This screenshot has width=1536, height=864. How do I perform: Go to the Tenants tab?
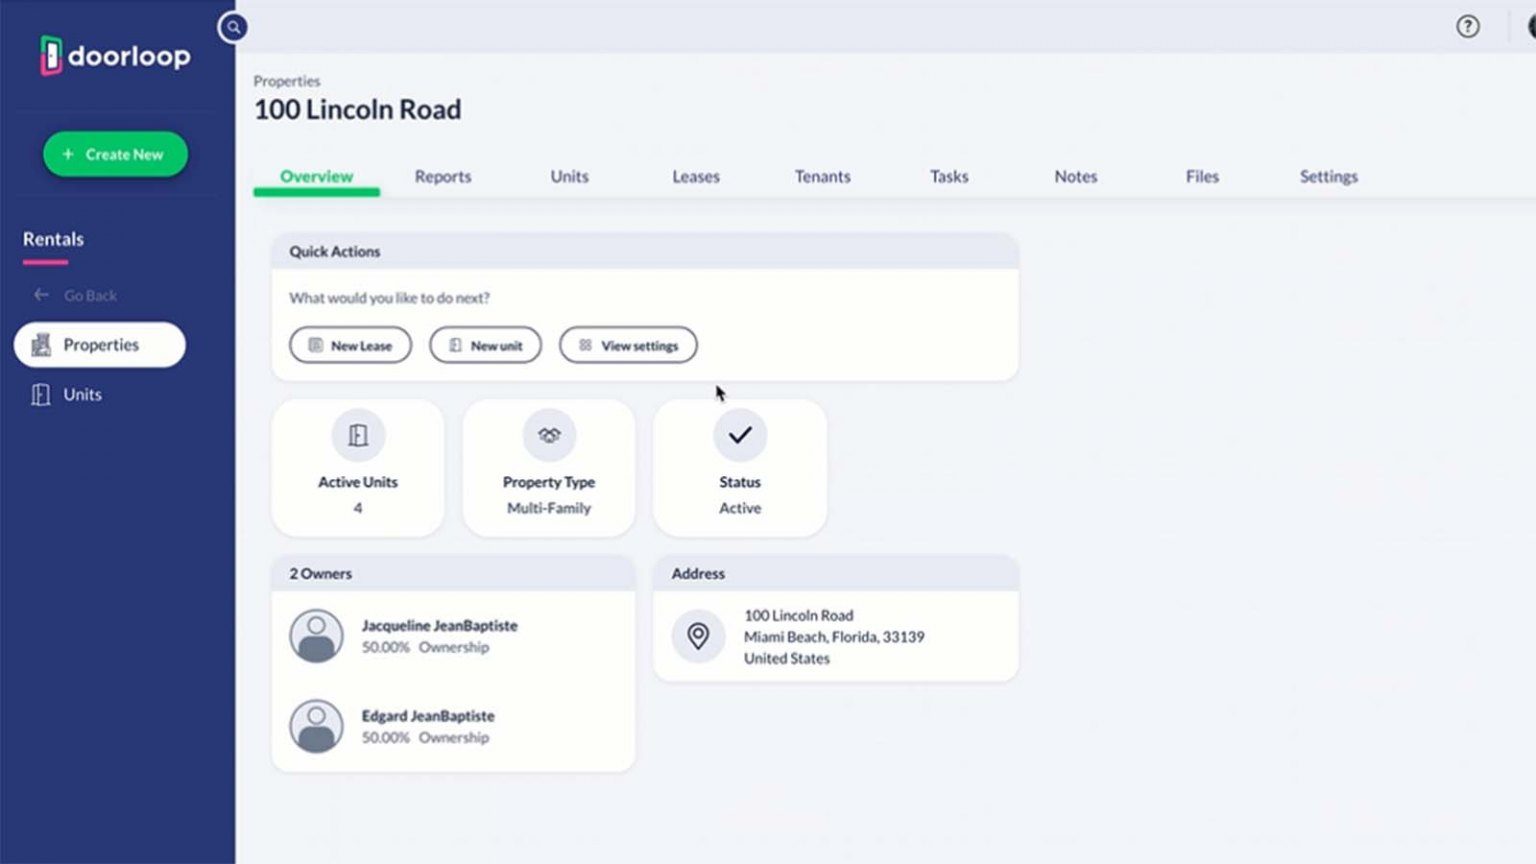822,176
